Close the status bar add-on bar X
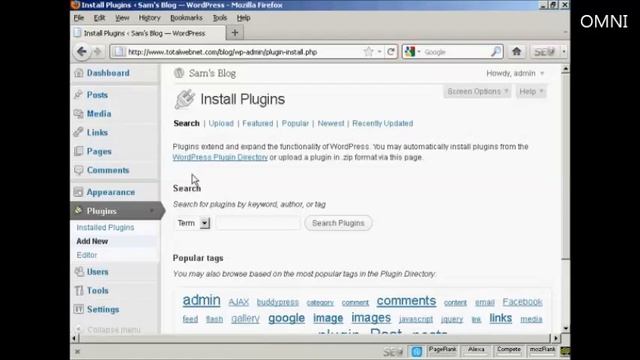640x360 pixels. (x=77, y=351)
